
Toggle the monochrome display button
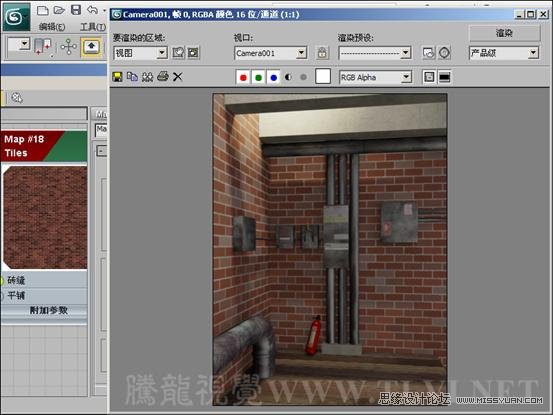pyautogui.click(x=303, y=77)
